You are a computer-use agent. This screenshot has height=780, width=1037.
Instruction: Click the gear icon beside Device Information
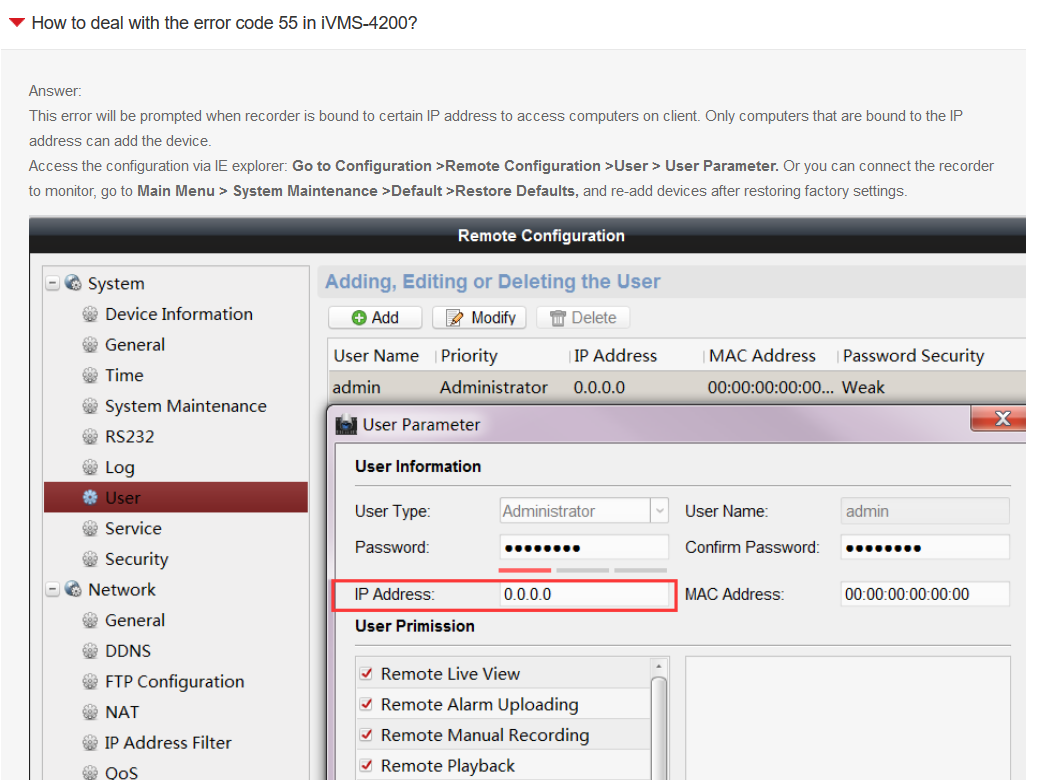coord(89,315)
